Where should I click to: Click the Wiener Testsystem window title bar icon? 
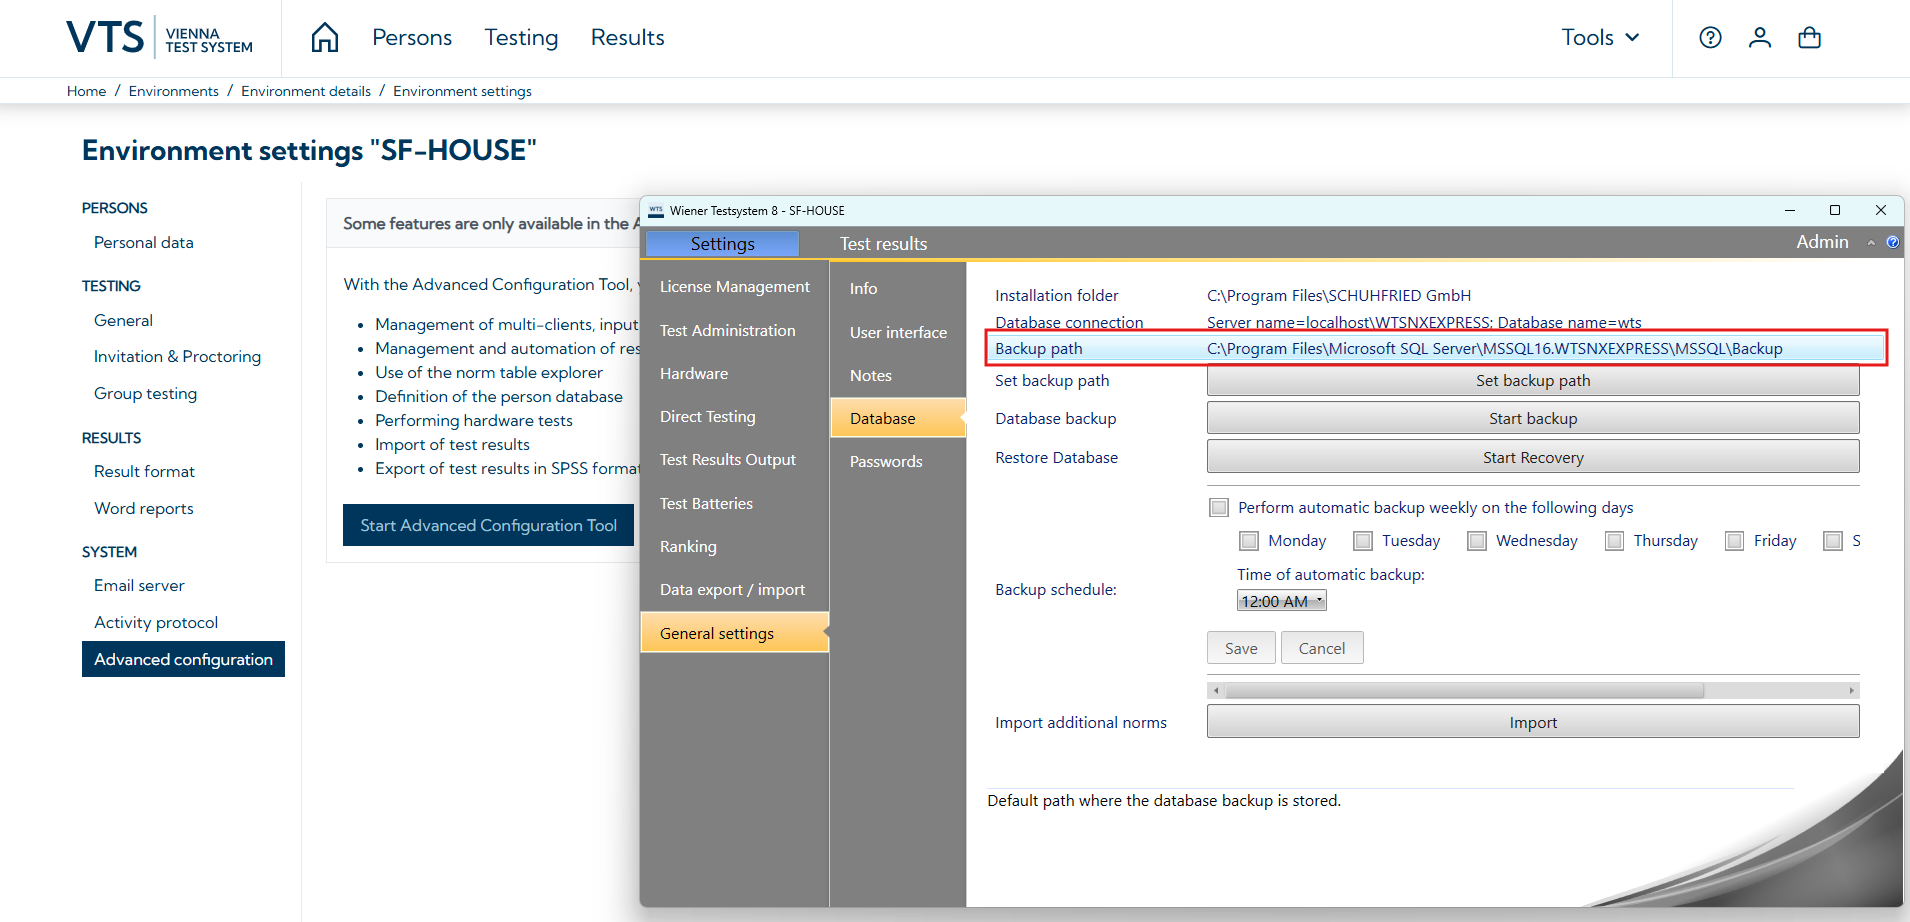click(x=656, y=211)
